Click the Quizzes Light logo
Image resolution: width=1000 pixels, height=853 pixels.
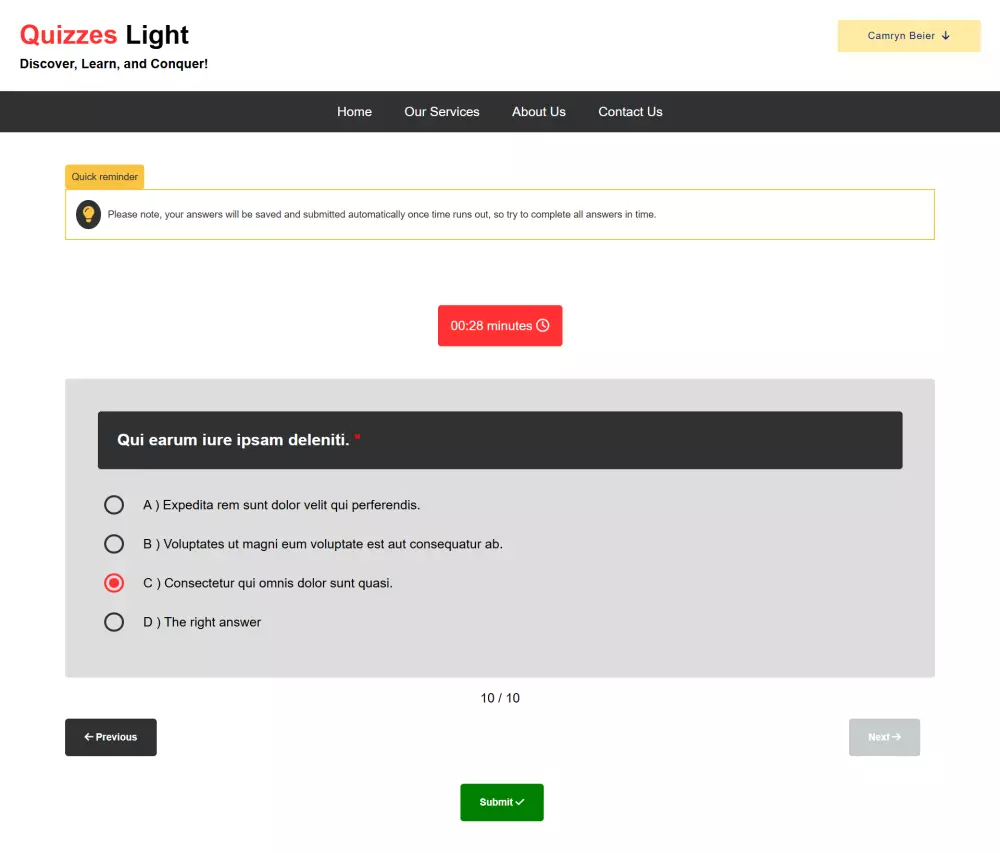[x=104, y=34]
